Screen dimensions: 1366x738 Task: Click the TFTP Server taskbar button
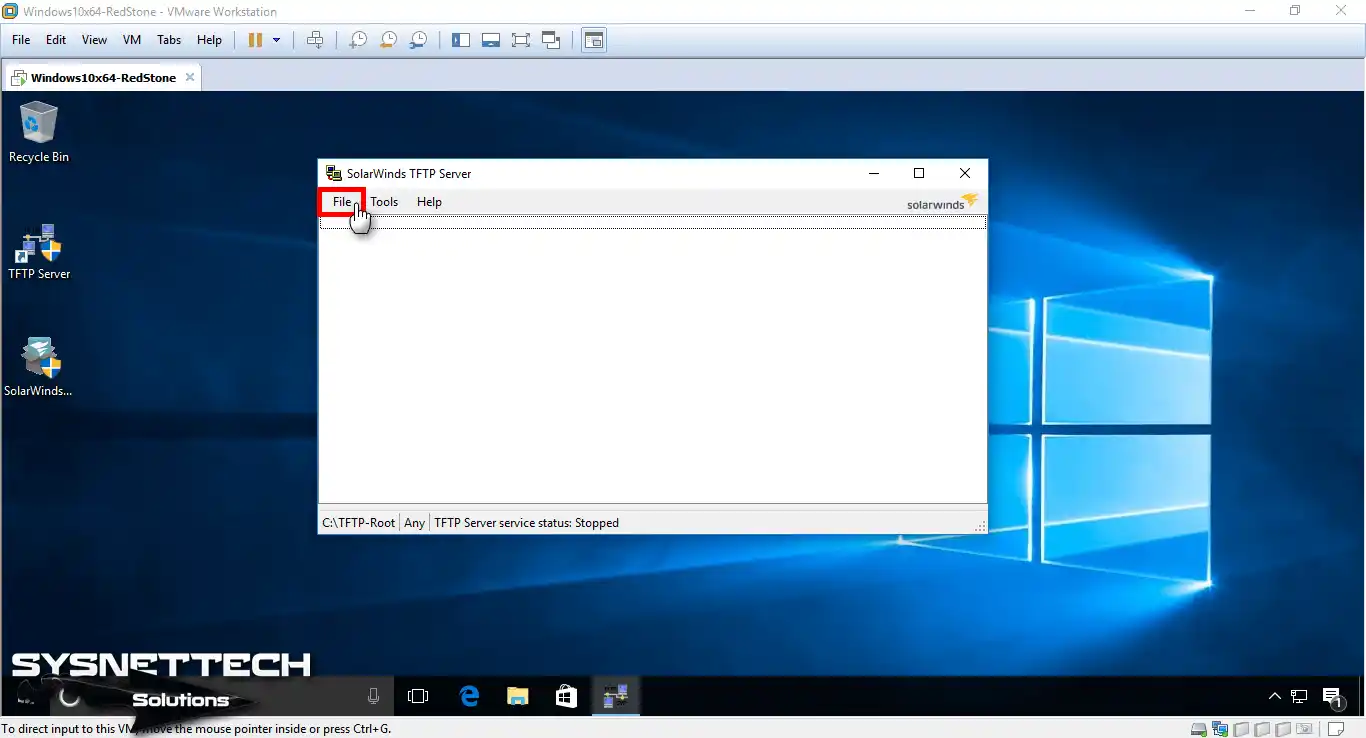pos(615,696)
